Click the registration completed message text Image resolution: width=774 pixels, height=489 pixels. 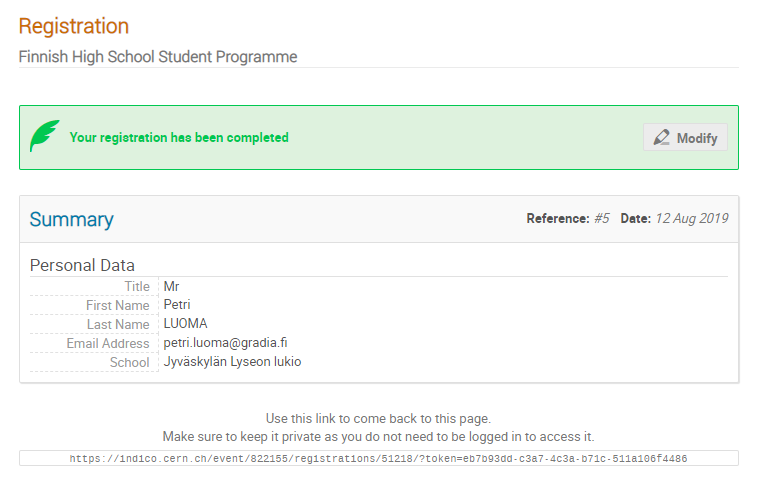179,138
